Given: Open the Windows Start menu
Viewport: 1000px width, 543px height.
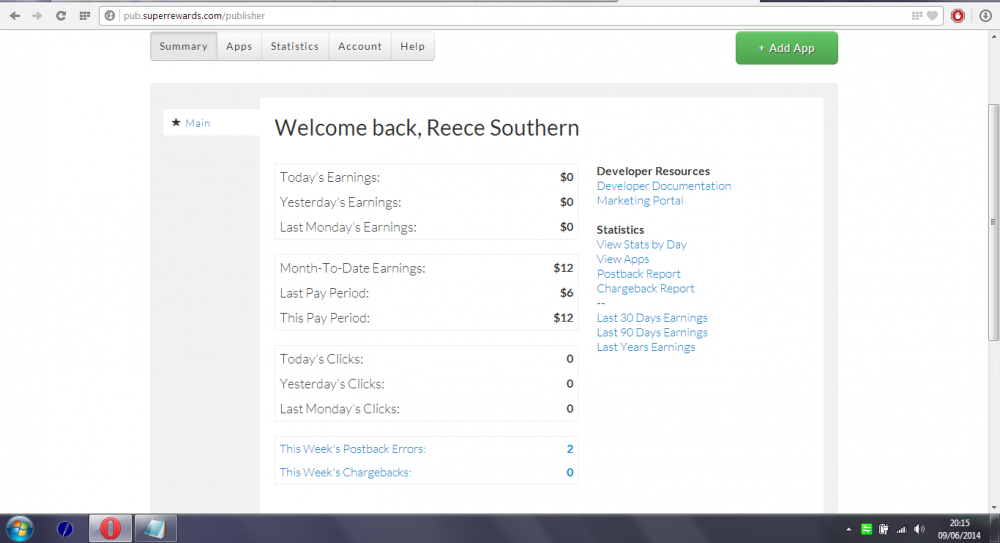Looking at the screenshot, I should [x=20, y=528].
